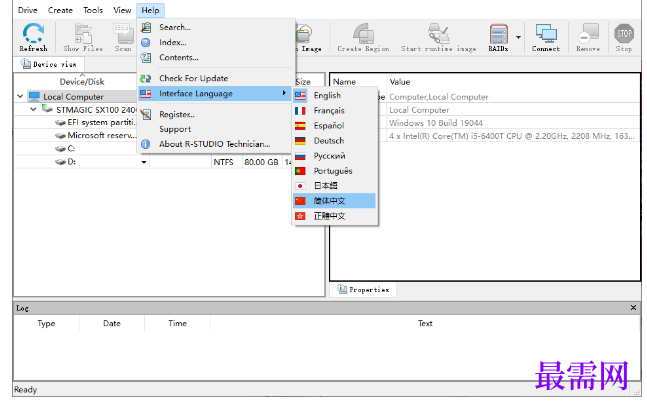Click the About info icon

point(146,144)
